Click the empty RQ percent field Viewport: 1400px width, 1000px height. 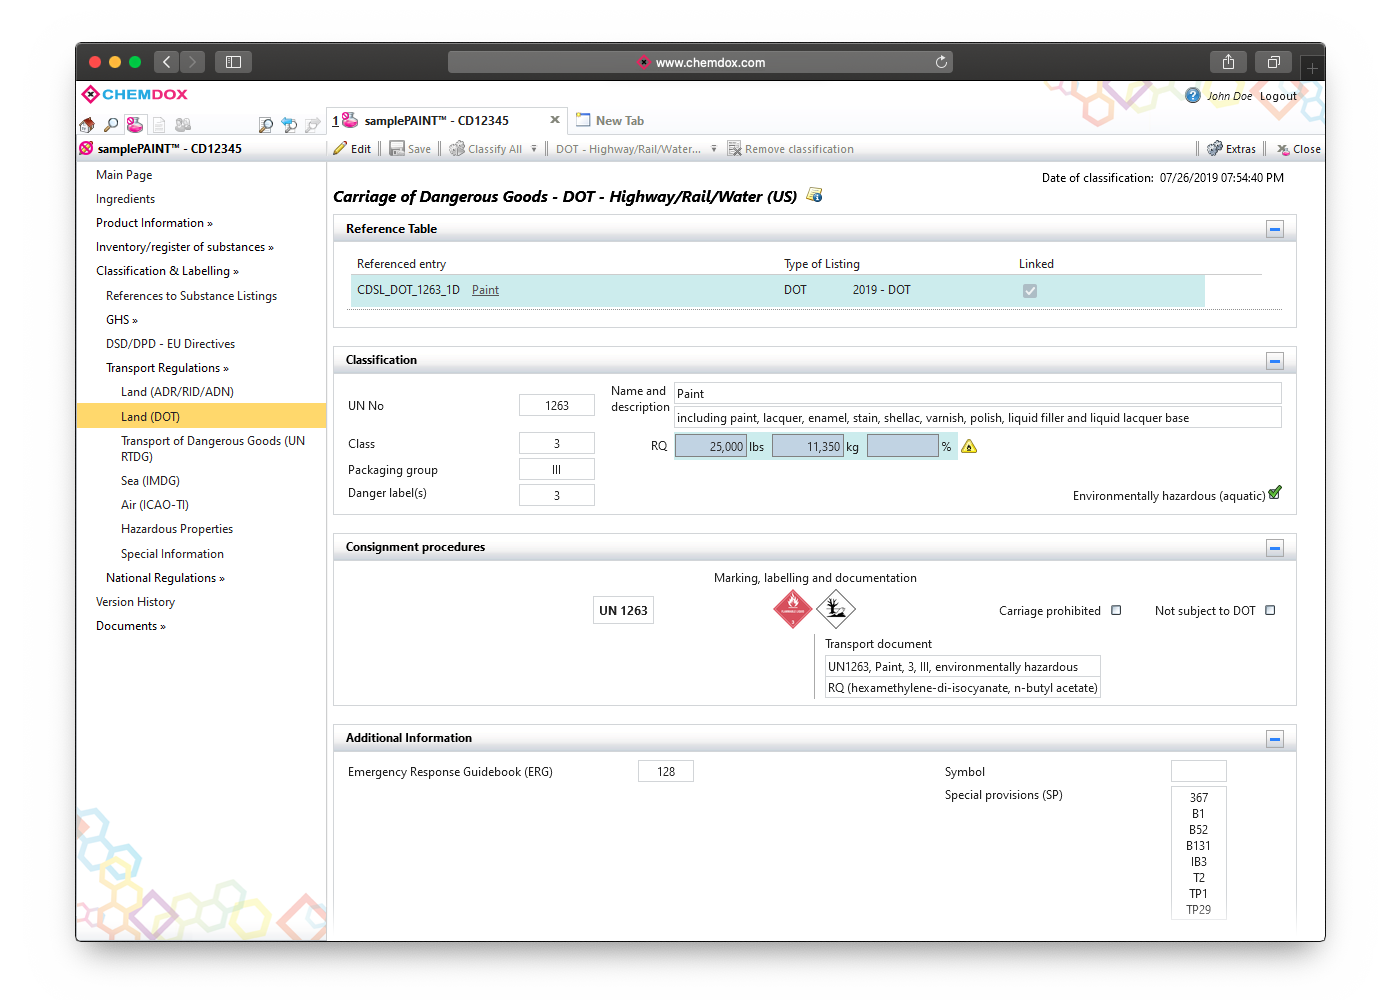click(x=903, y=446)
